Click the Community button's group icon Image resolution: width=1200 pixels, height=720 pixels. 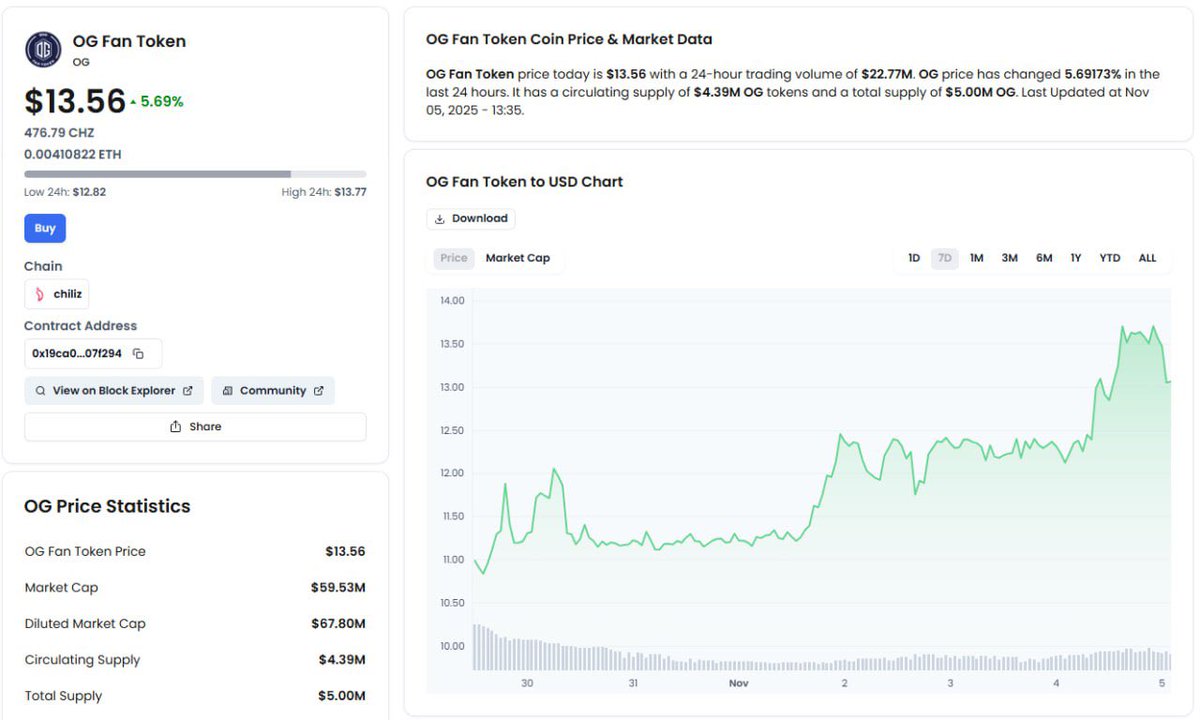pyautogui.click(x=227, y=391)
